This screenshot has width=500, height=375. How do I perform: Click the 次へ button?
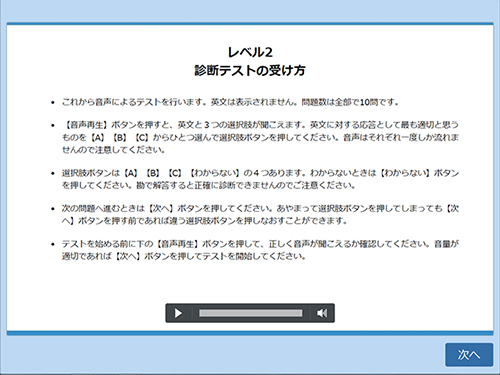(x=469, y=355)
